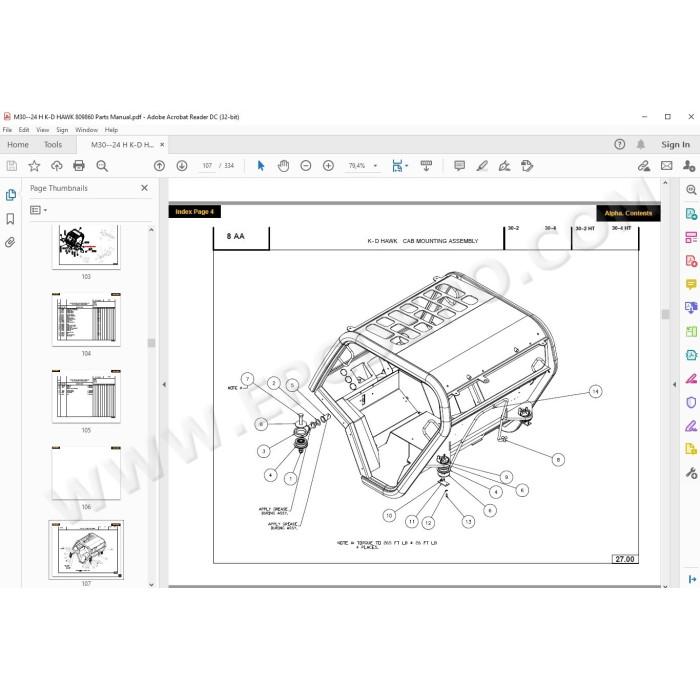Open the Attachments paperclip pane
Screen dimensions: 700x700
pos(10,242)
